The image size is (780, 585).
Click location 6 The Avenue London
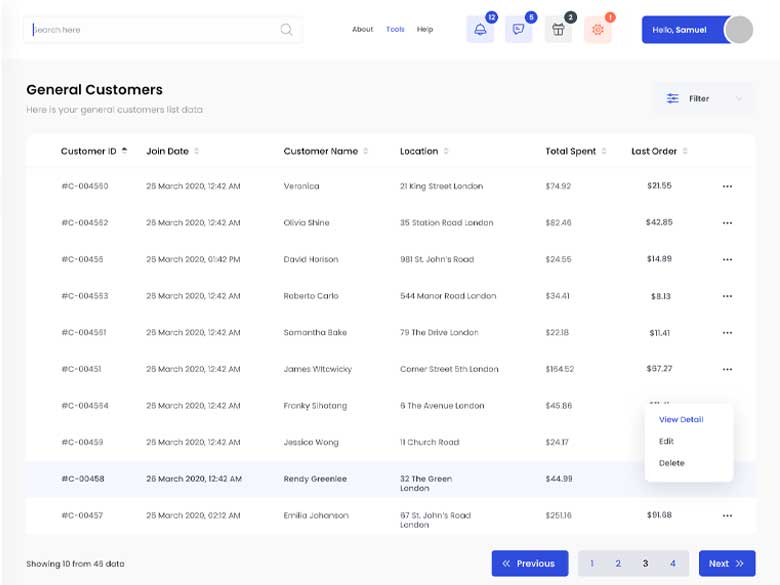442,405
